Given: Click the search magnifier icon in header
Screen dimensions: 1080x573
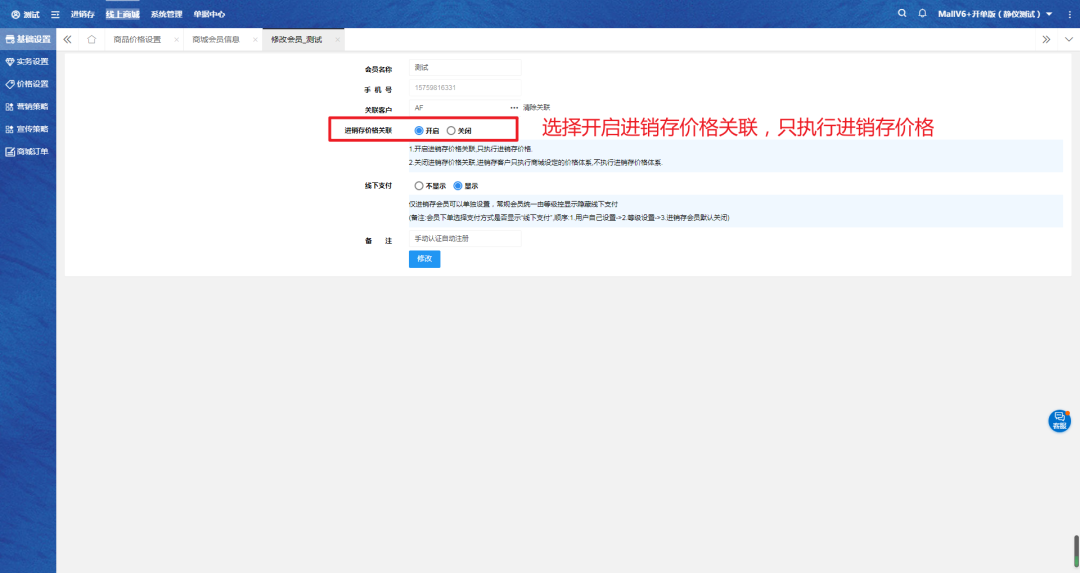Looking at the screenshot, I should coord(902,13).
